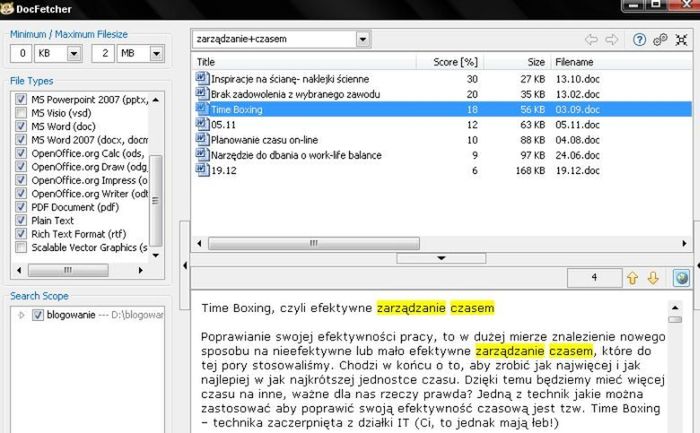
Task: Click the maximum filesize value field
Action: [x=103, y=54]
